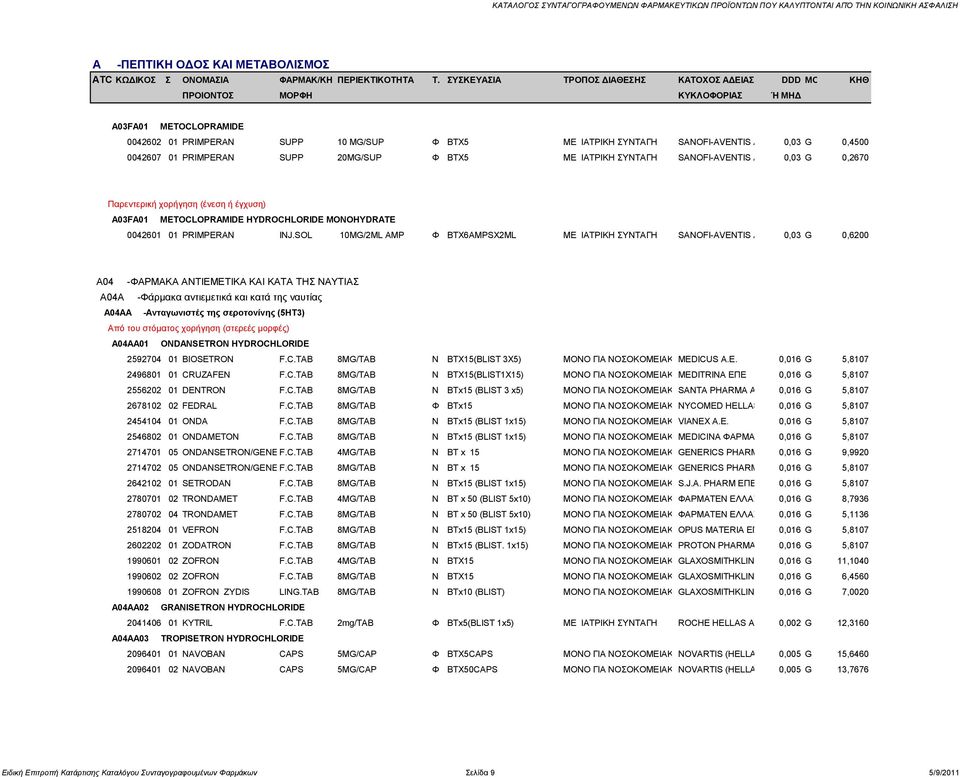
Task: Click packaging BTX50CAPS for NAVOBAN
Action: pyautogui.click(x=472, y=669)
